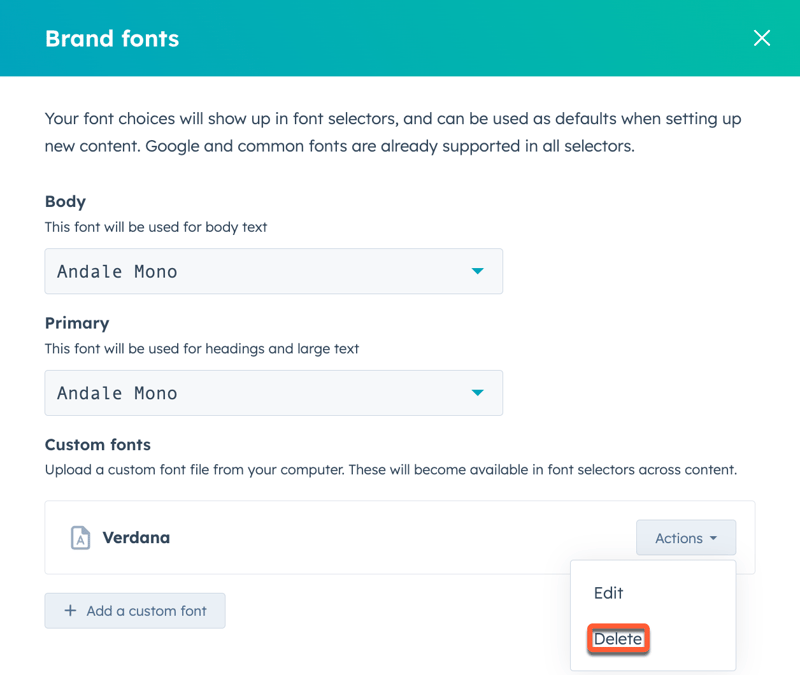Click the caret icon on the Primary font selector

click(x=478, y=393)
